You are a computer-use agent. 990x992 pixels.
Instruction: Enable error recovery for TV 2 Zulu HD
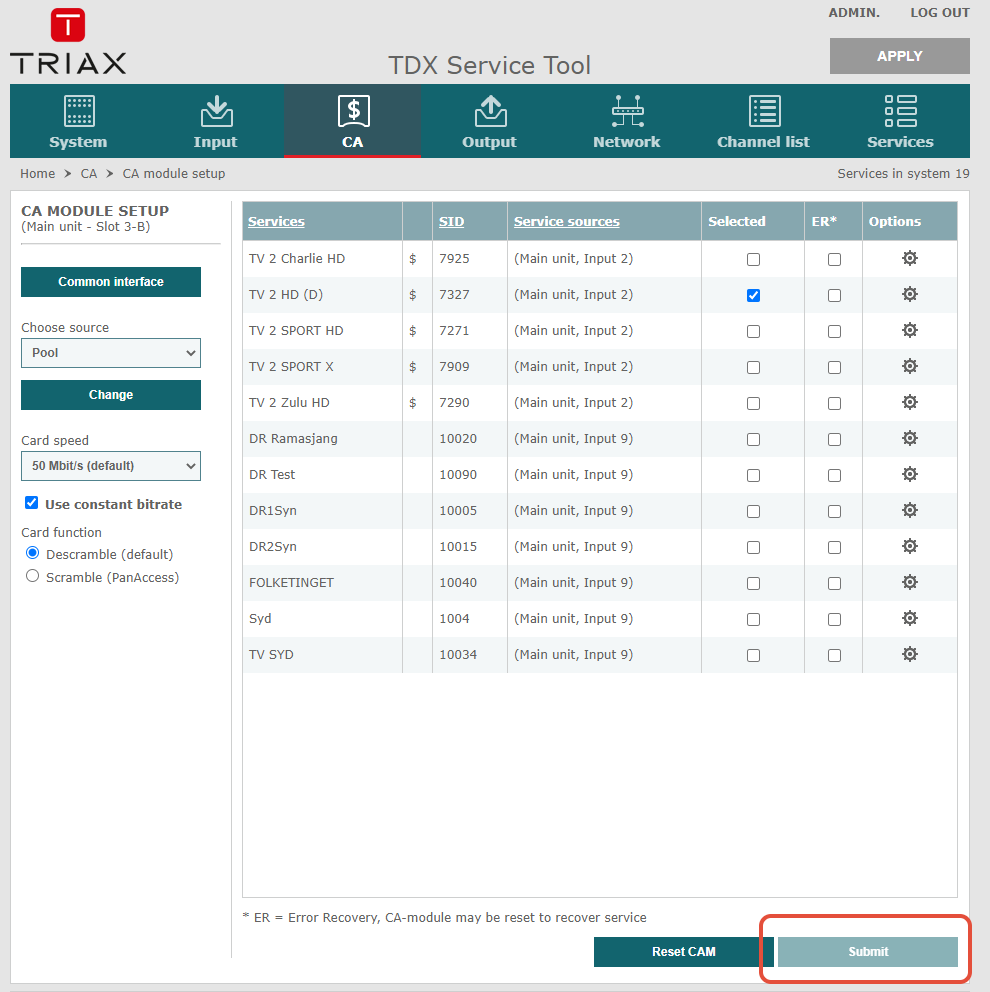[x=834, y=404]
